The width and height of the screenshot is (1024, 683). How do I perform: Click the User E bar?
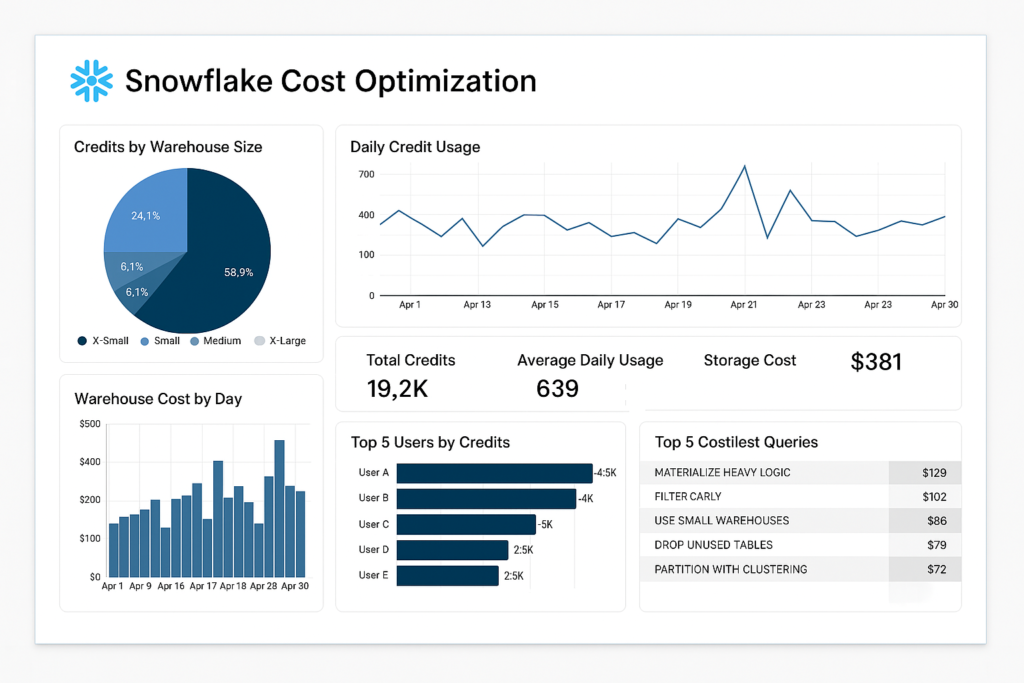[x=447, y=575]
